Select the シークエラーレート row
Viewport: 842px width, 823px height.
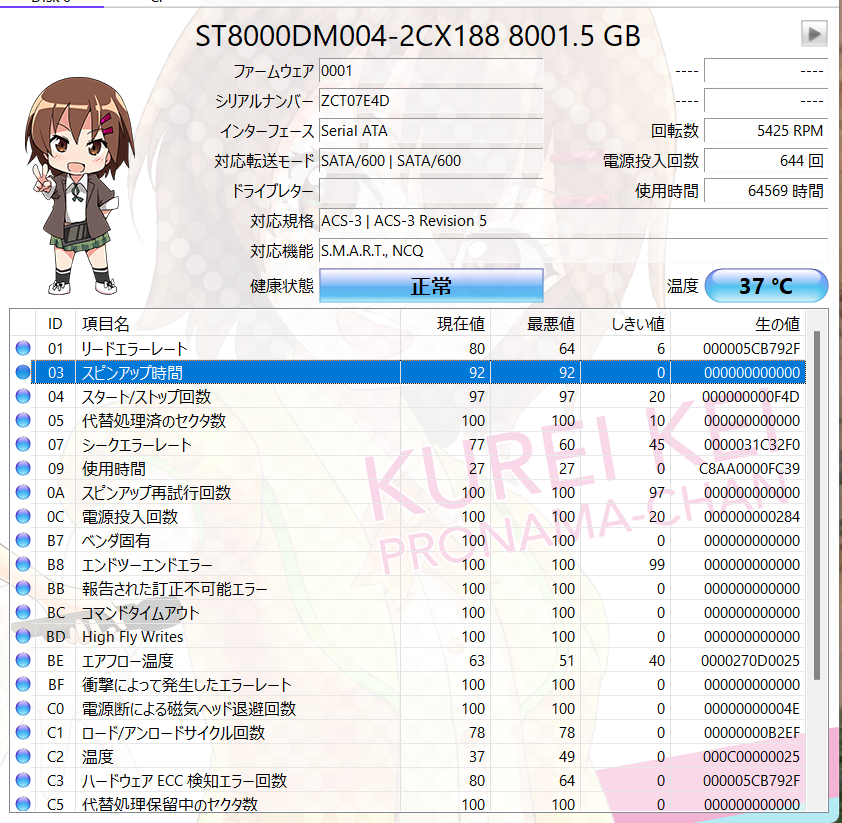[x=408, y=445]
